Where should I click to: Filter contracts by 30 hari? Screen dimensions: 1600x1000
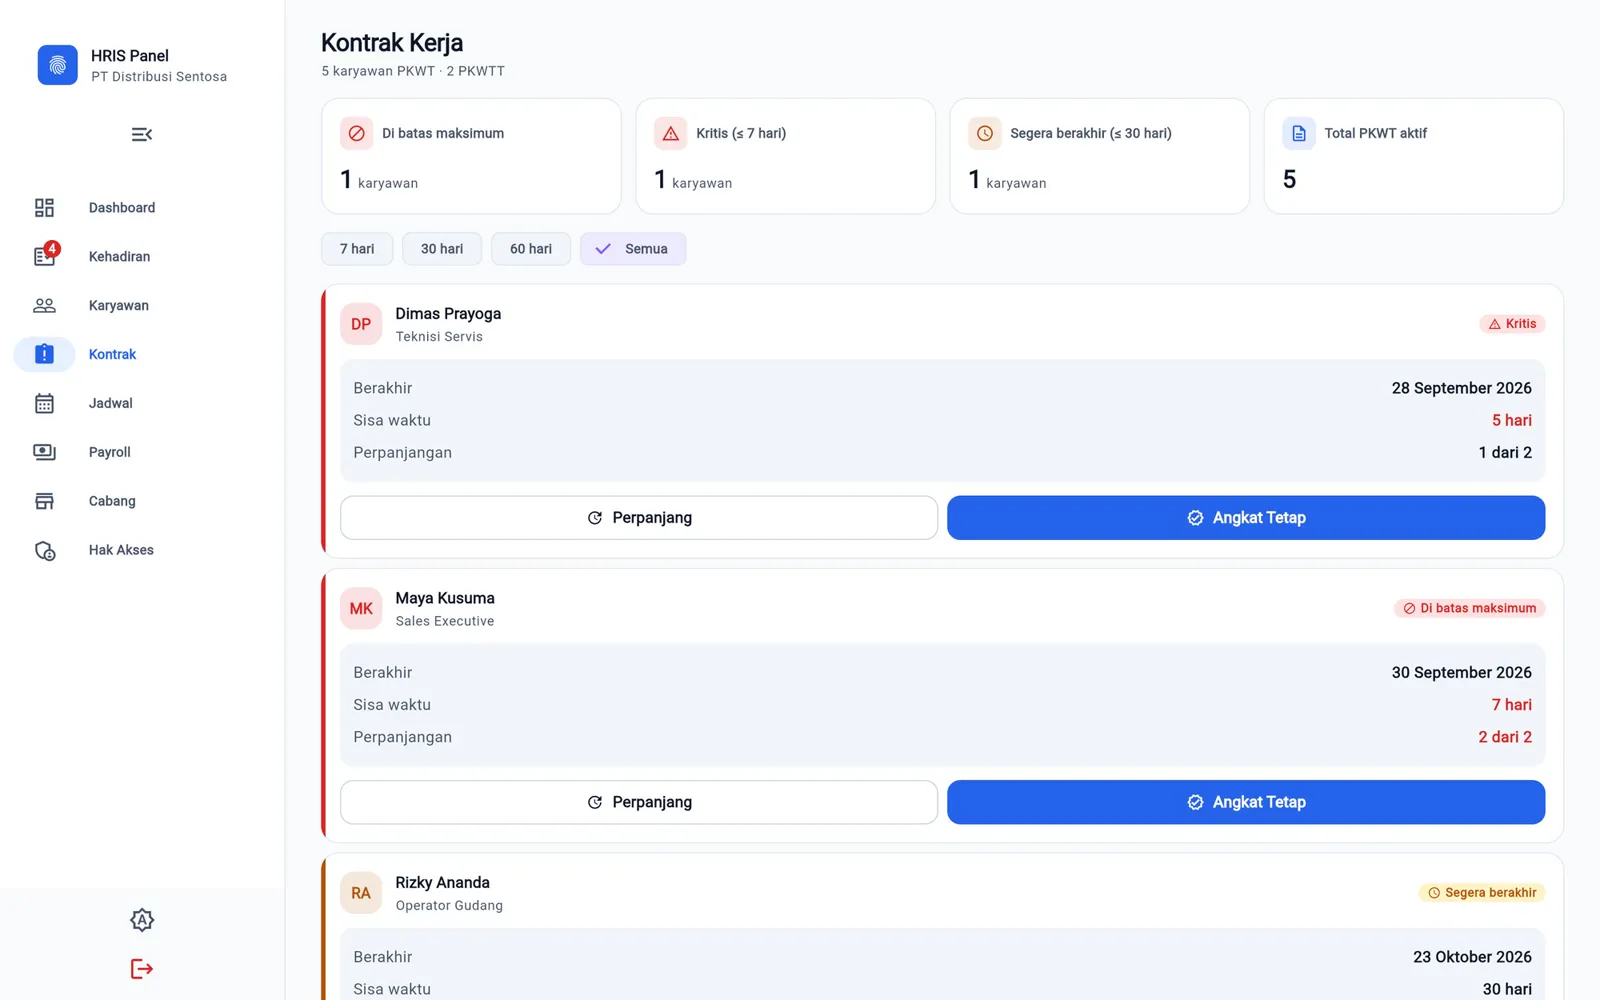(442, 249)
